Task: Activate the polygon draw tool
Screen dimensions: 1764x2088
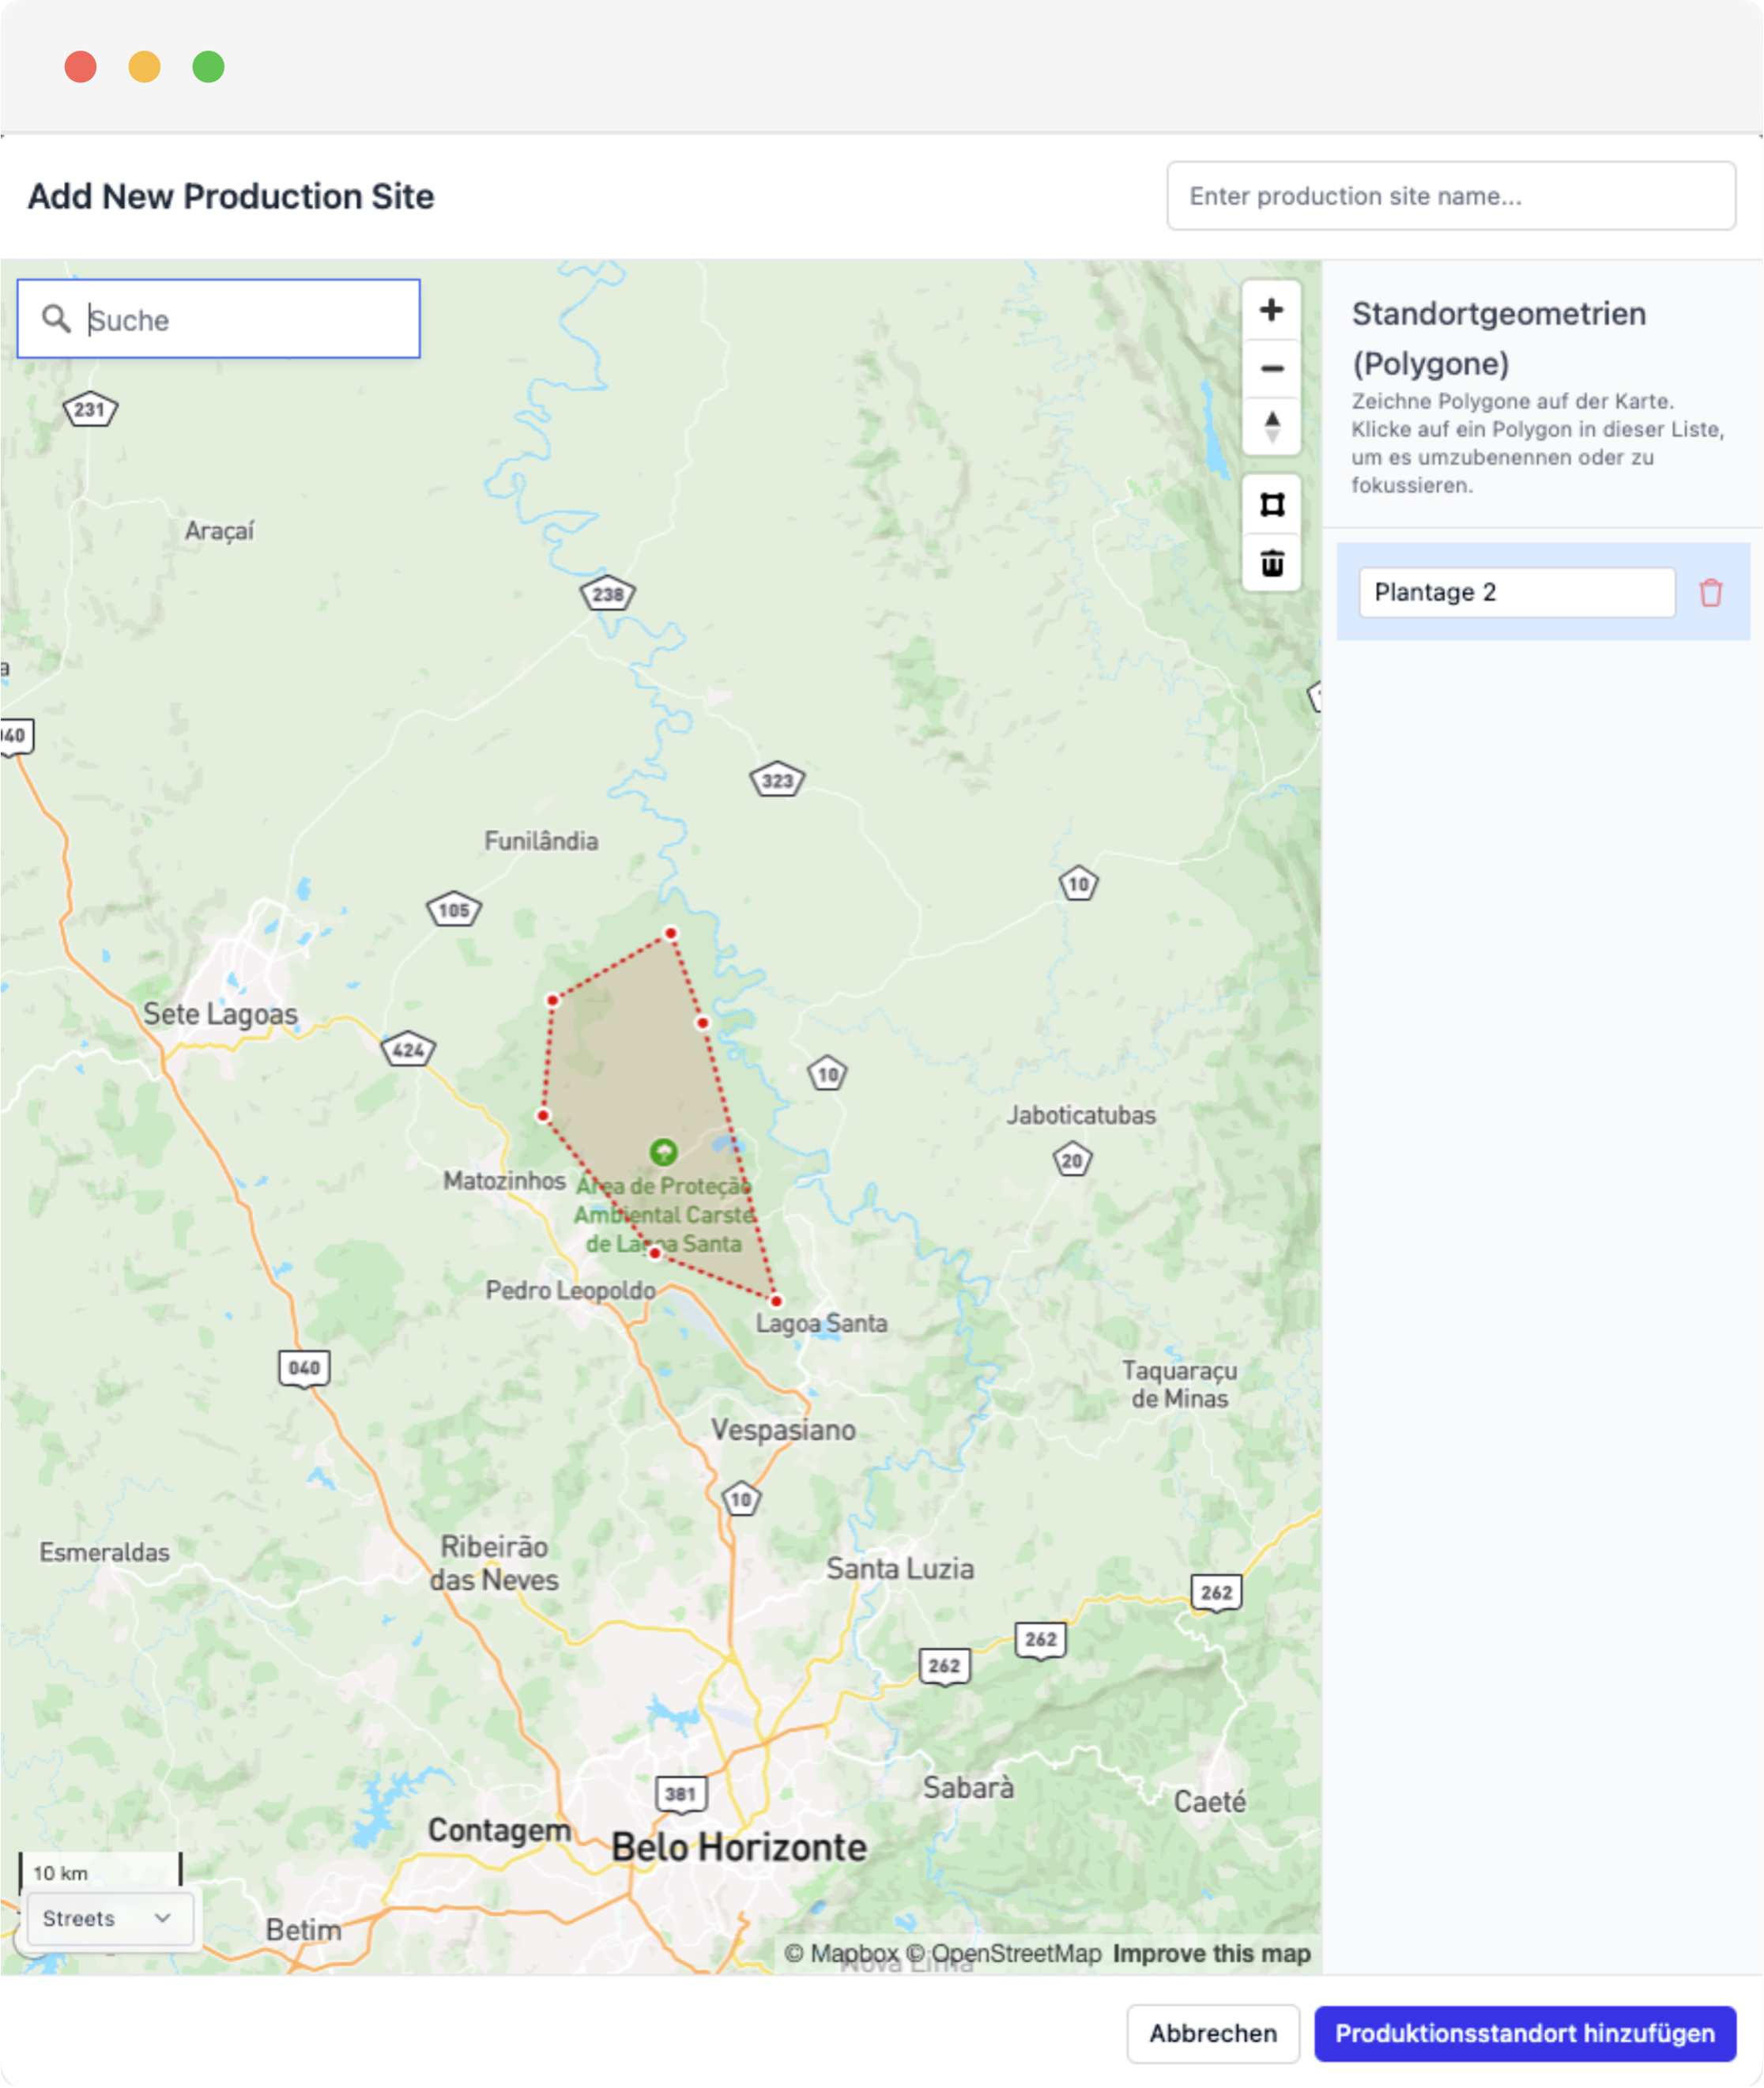Action: [x=1271, y=505]
